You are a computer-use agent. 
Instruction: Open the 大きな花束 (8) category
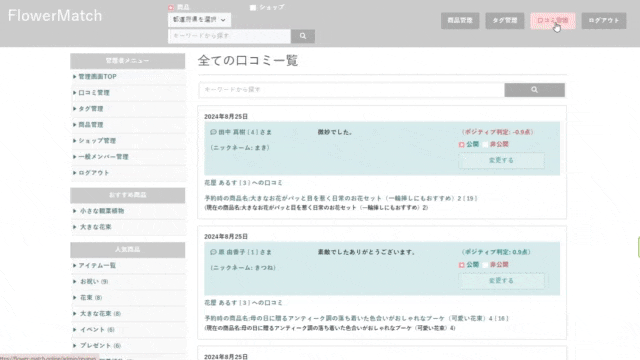pos(100,313)
